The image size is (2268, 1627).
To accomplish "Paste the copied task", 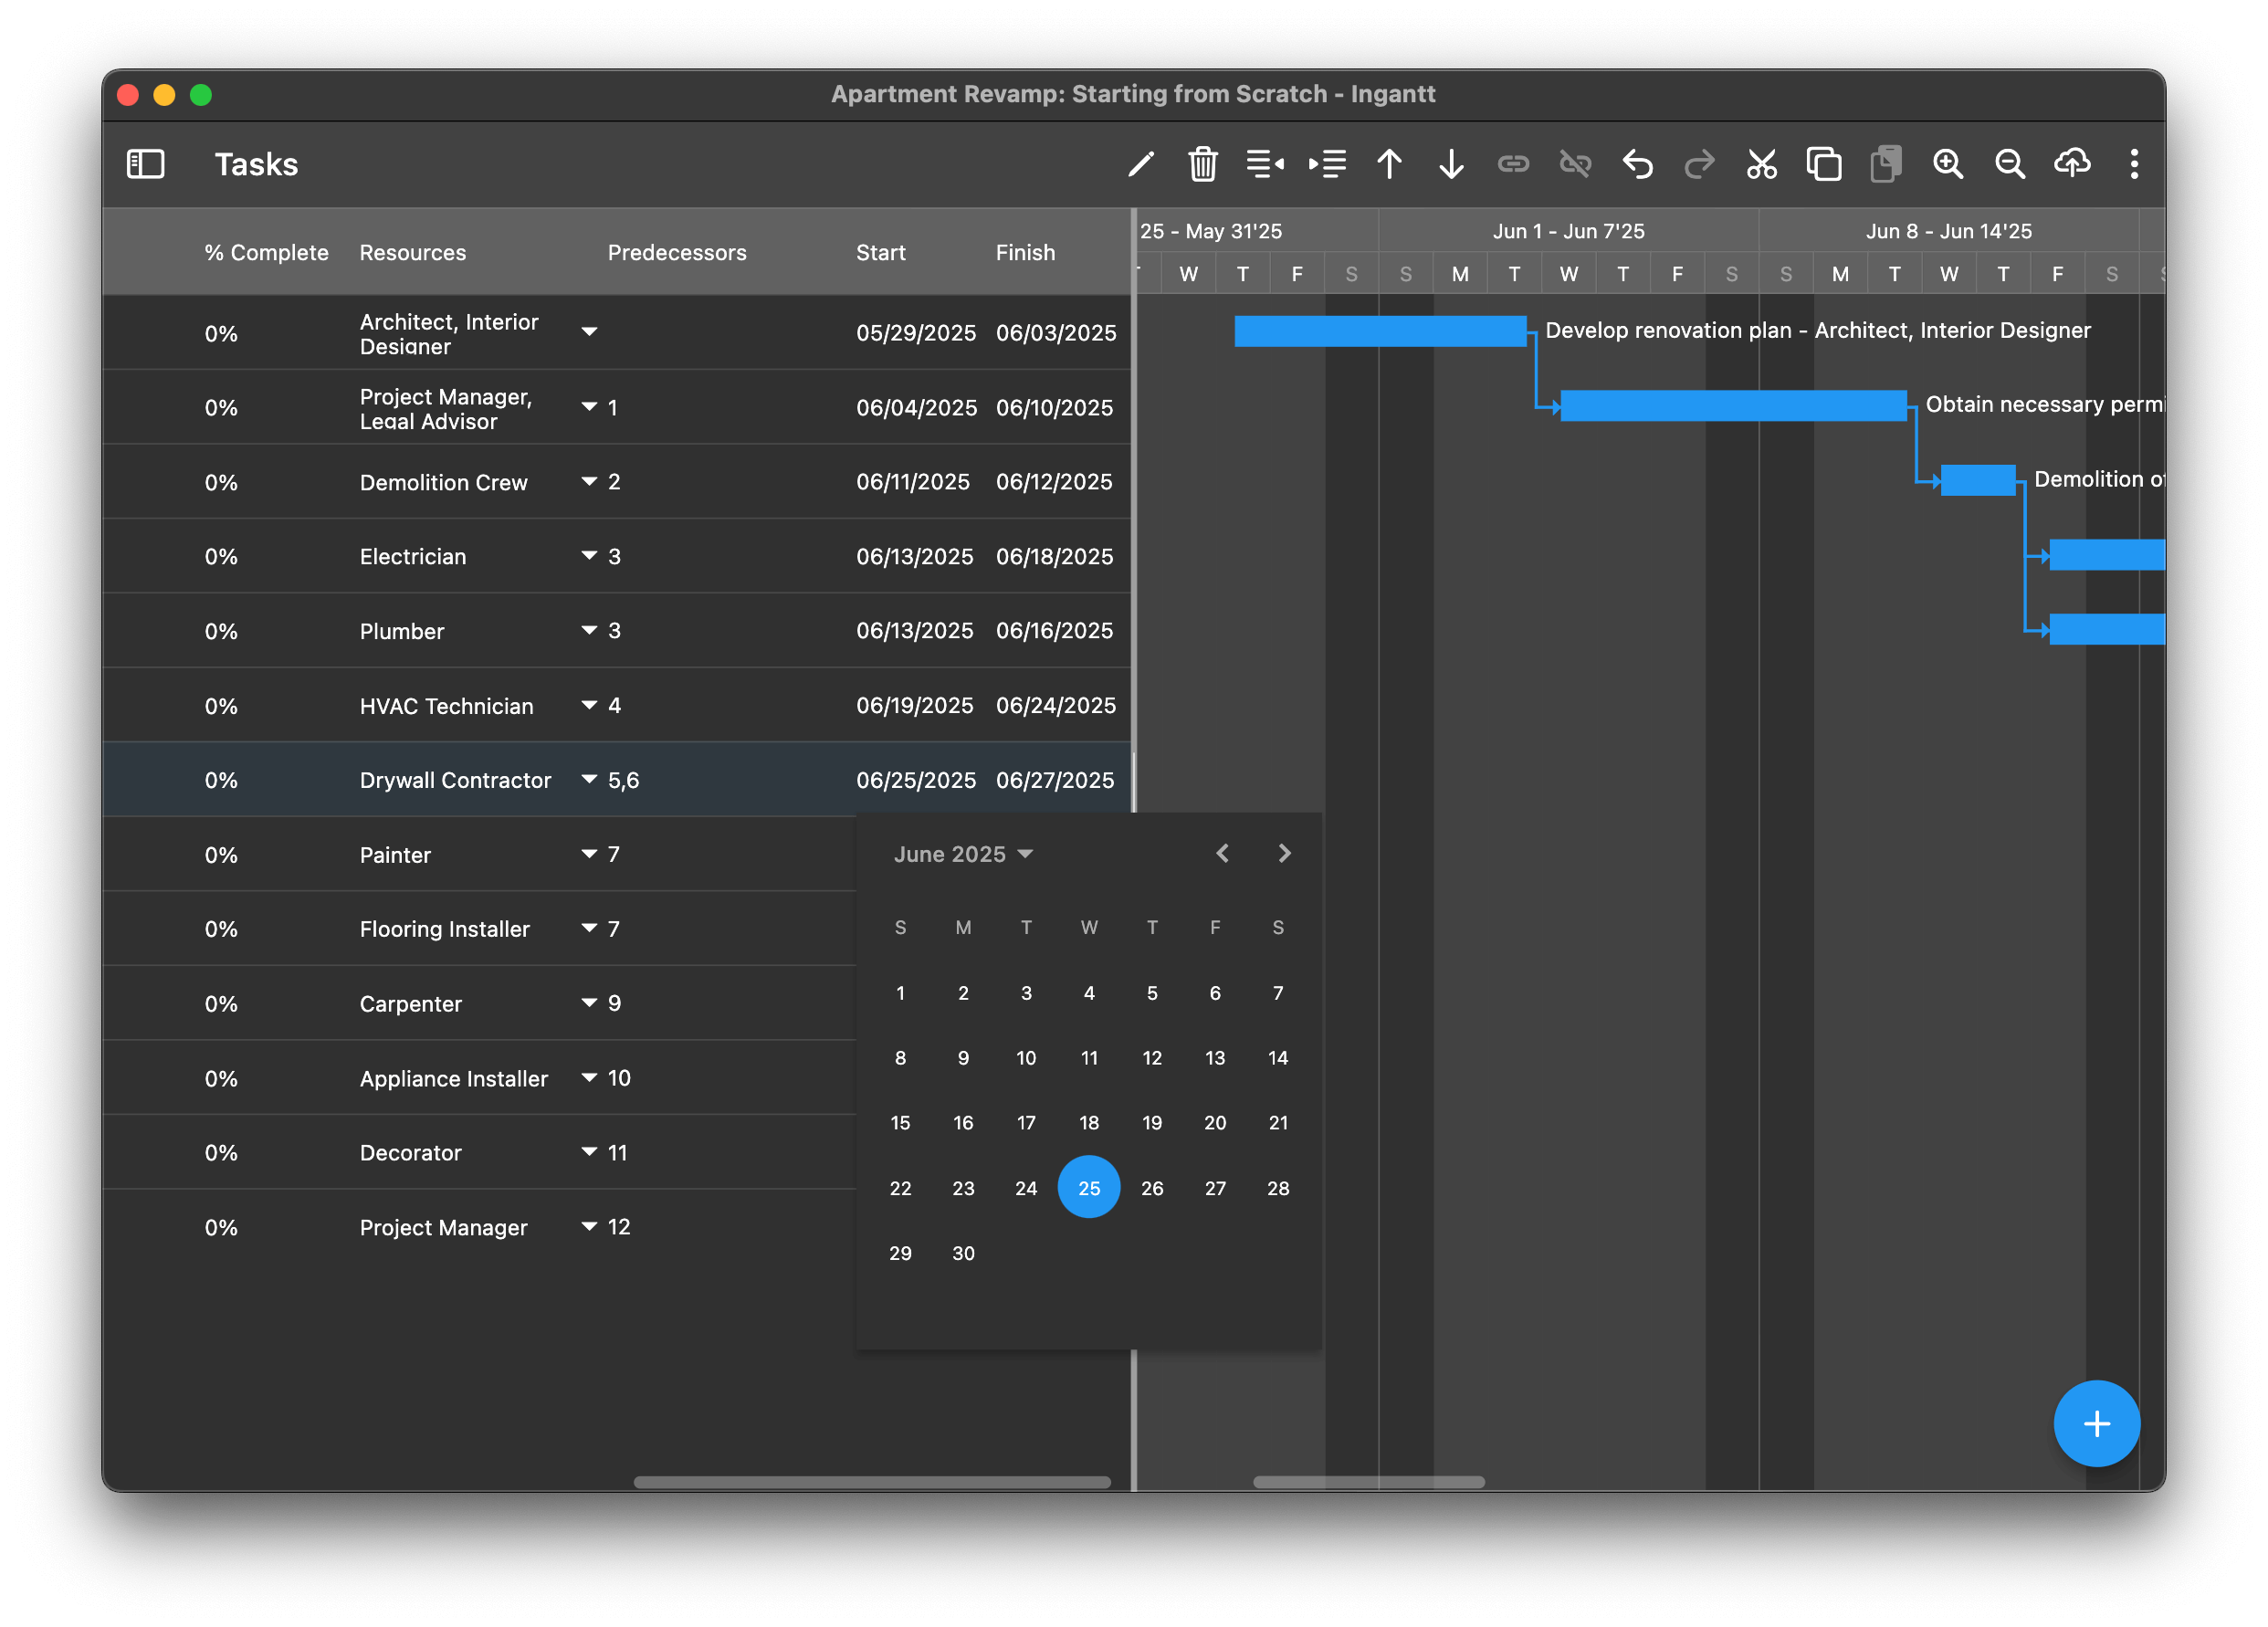I will (1886, 164).
